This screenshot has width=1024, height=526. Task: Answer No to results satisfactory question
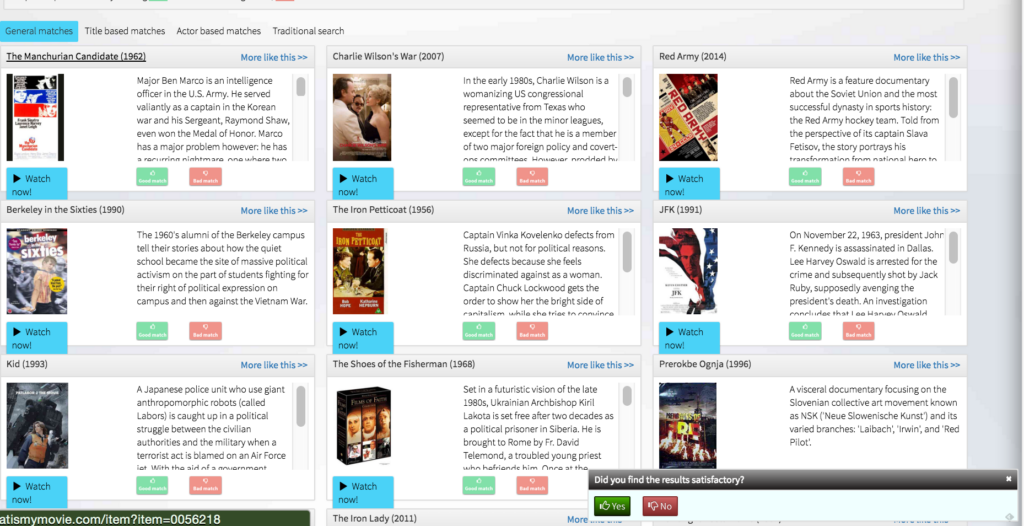tap(659, 506)
